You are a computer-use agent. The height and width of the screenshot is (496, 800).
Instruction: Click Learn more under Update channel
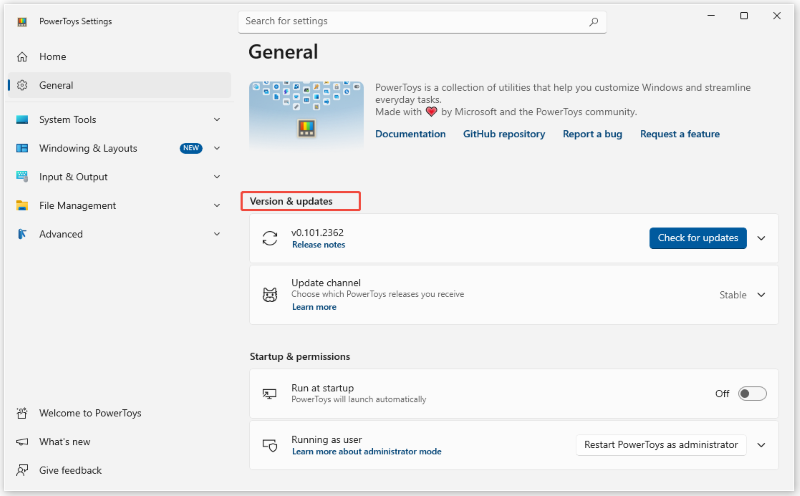pyautogui.click(x=314, y=307)
